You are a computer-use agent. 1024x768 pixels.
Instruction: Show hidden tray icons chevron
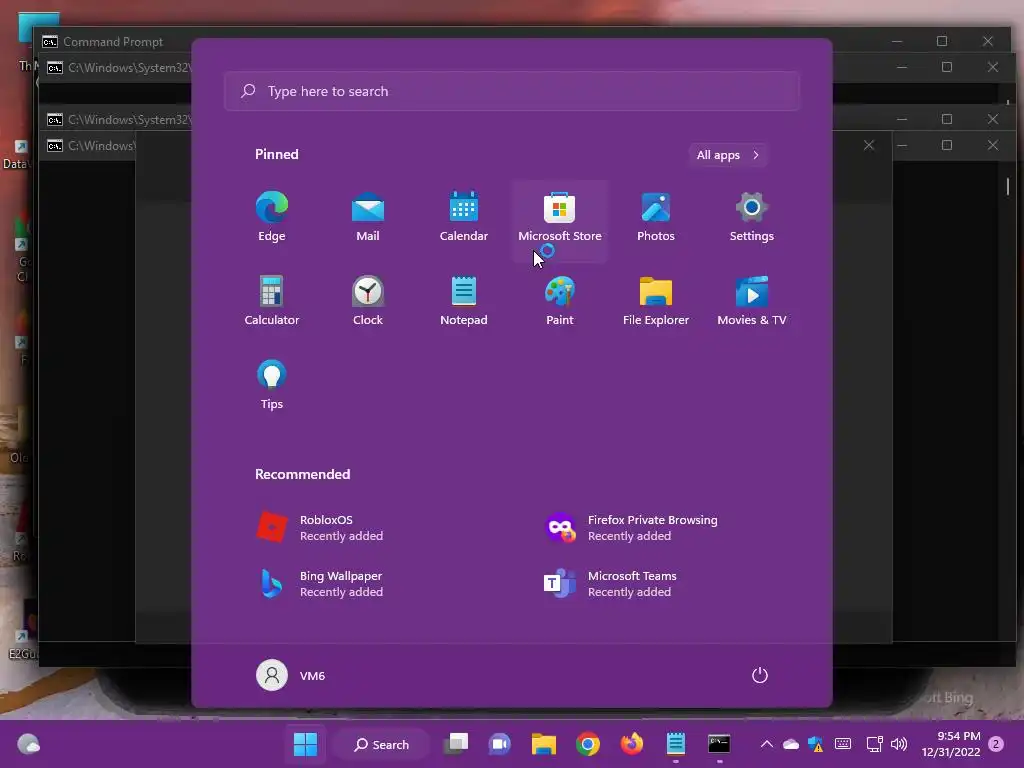[x=767, y=744]
